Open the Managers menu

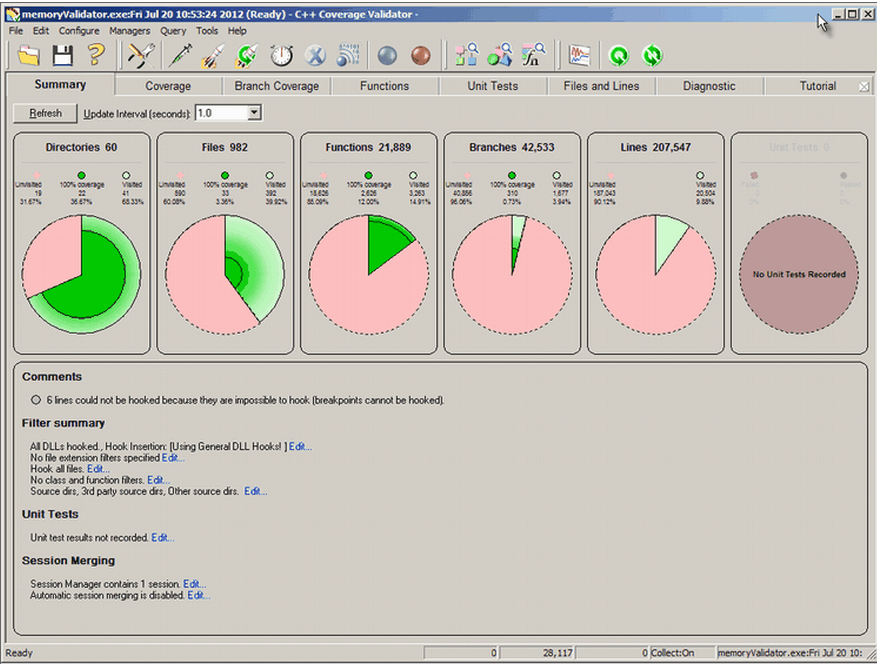(130, 31)
